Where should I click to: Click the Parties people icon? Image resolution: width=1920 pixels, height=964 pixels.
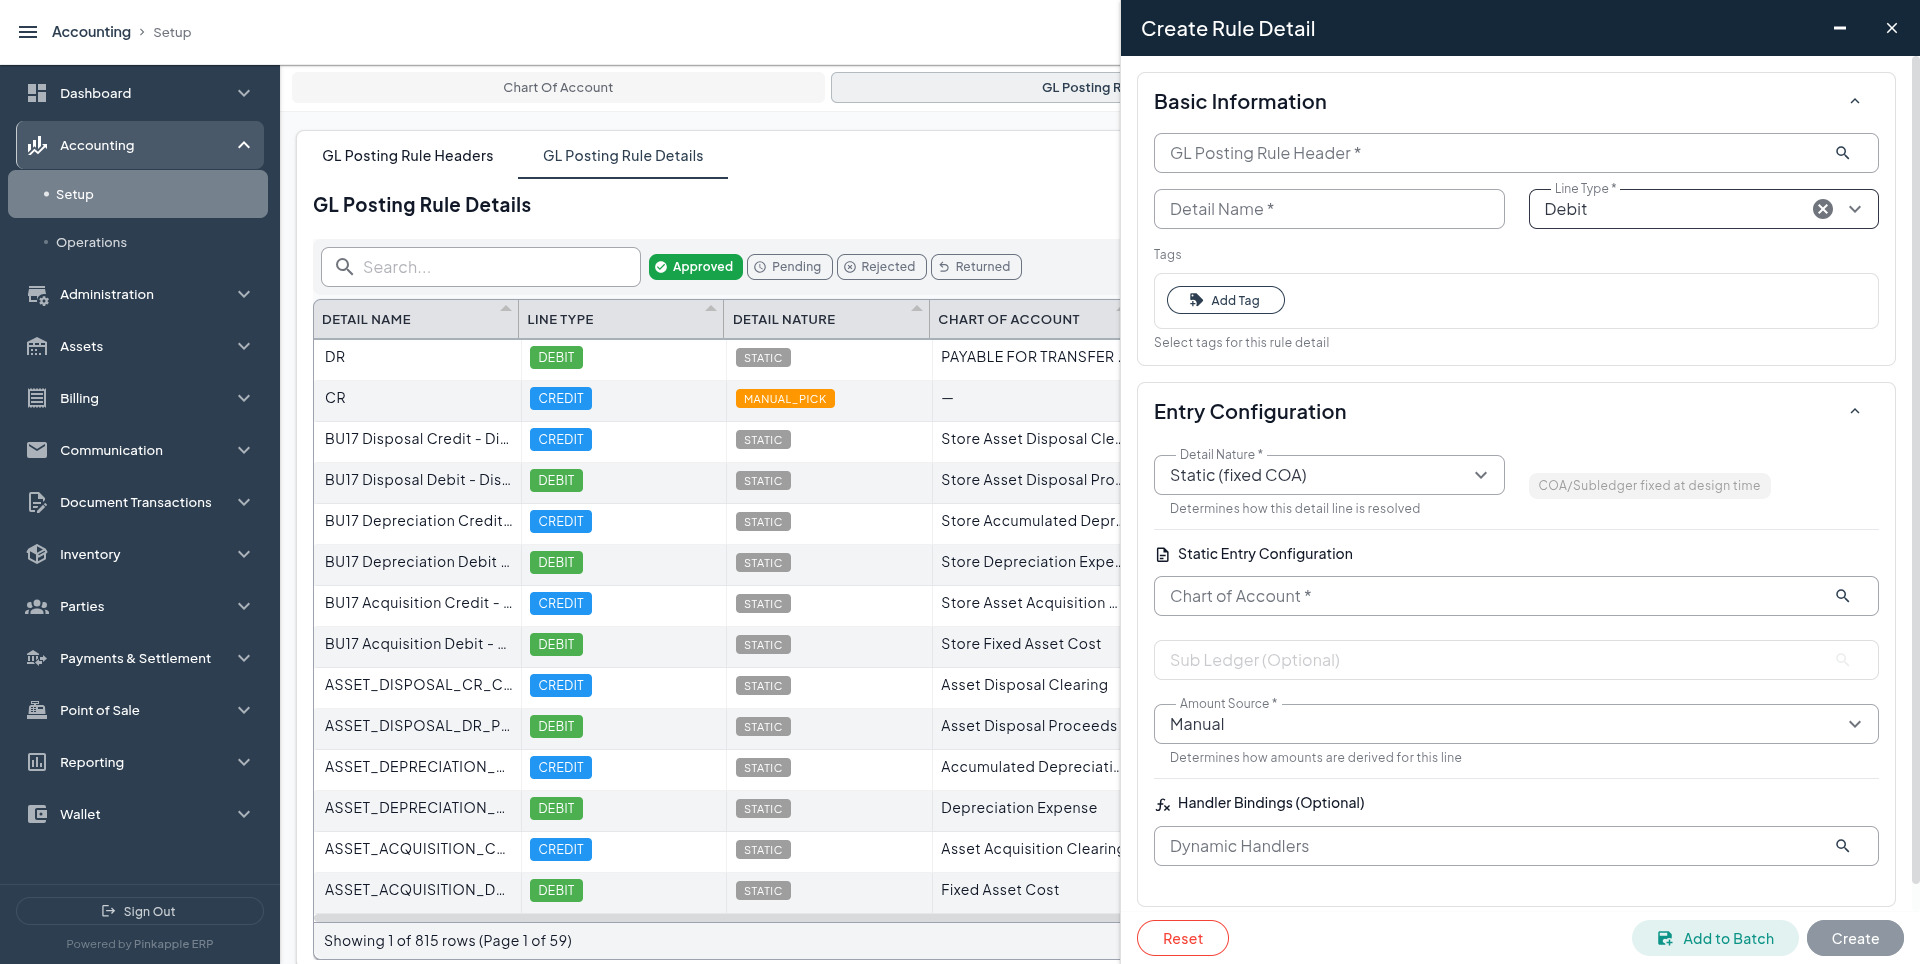(x=37, y=607)
